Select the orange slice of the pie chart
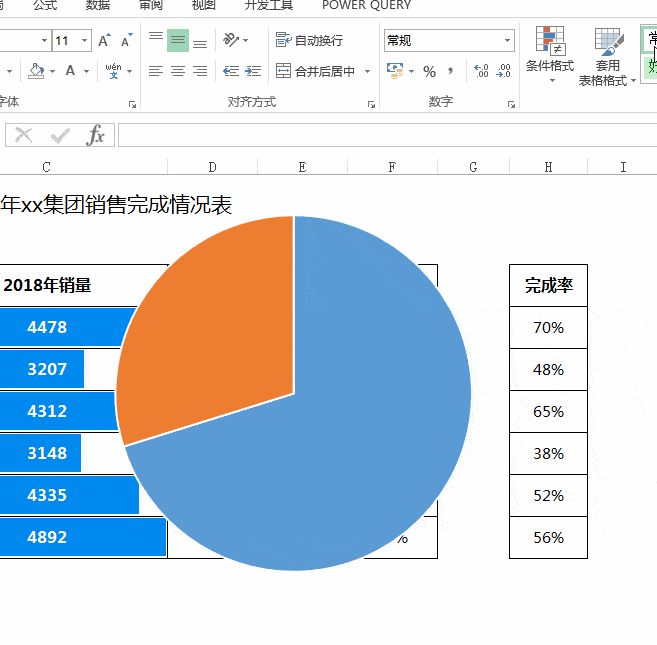657x645 pixels. point(218,335)
